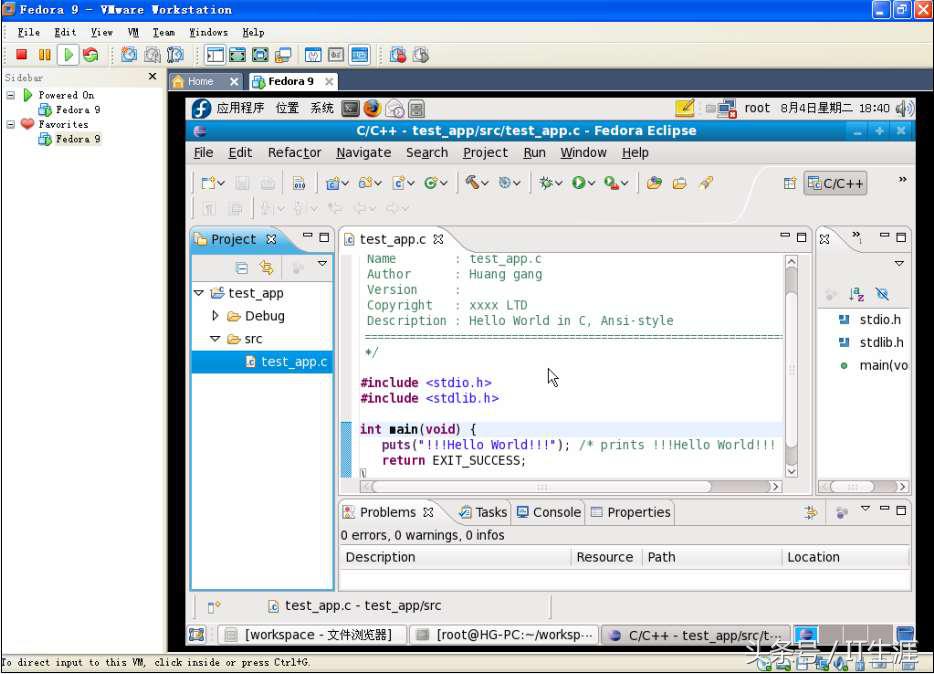Viewport: 934px width, 674px height.
Task: Toggle hiding non-public members in Outline
Action: (x=880, y=293)
